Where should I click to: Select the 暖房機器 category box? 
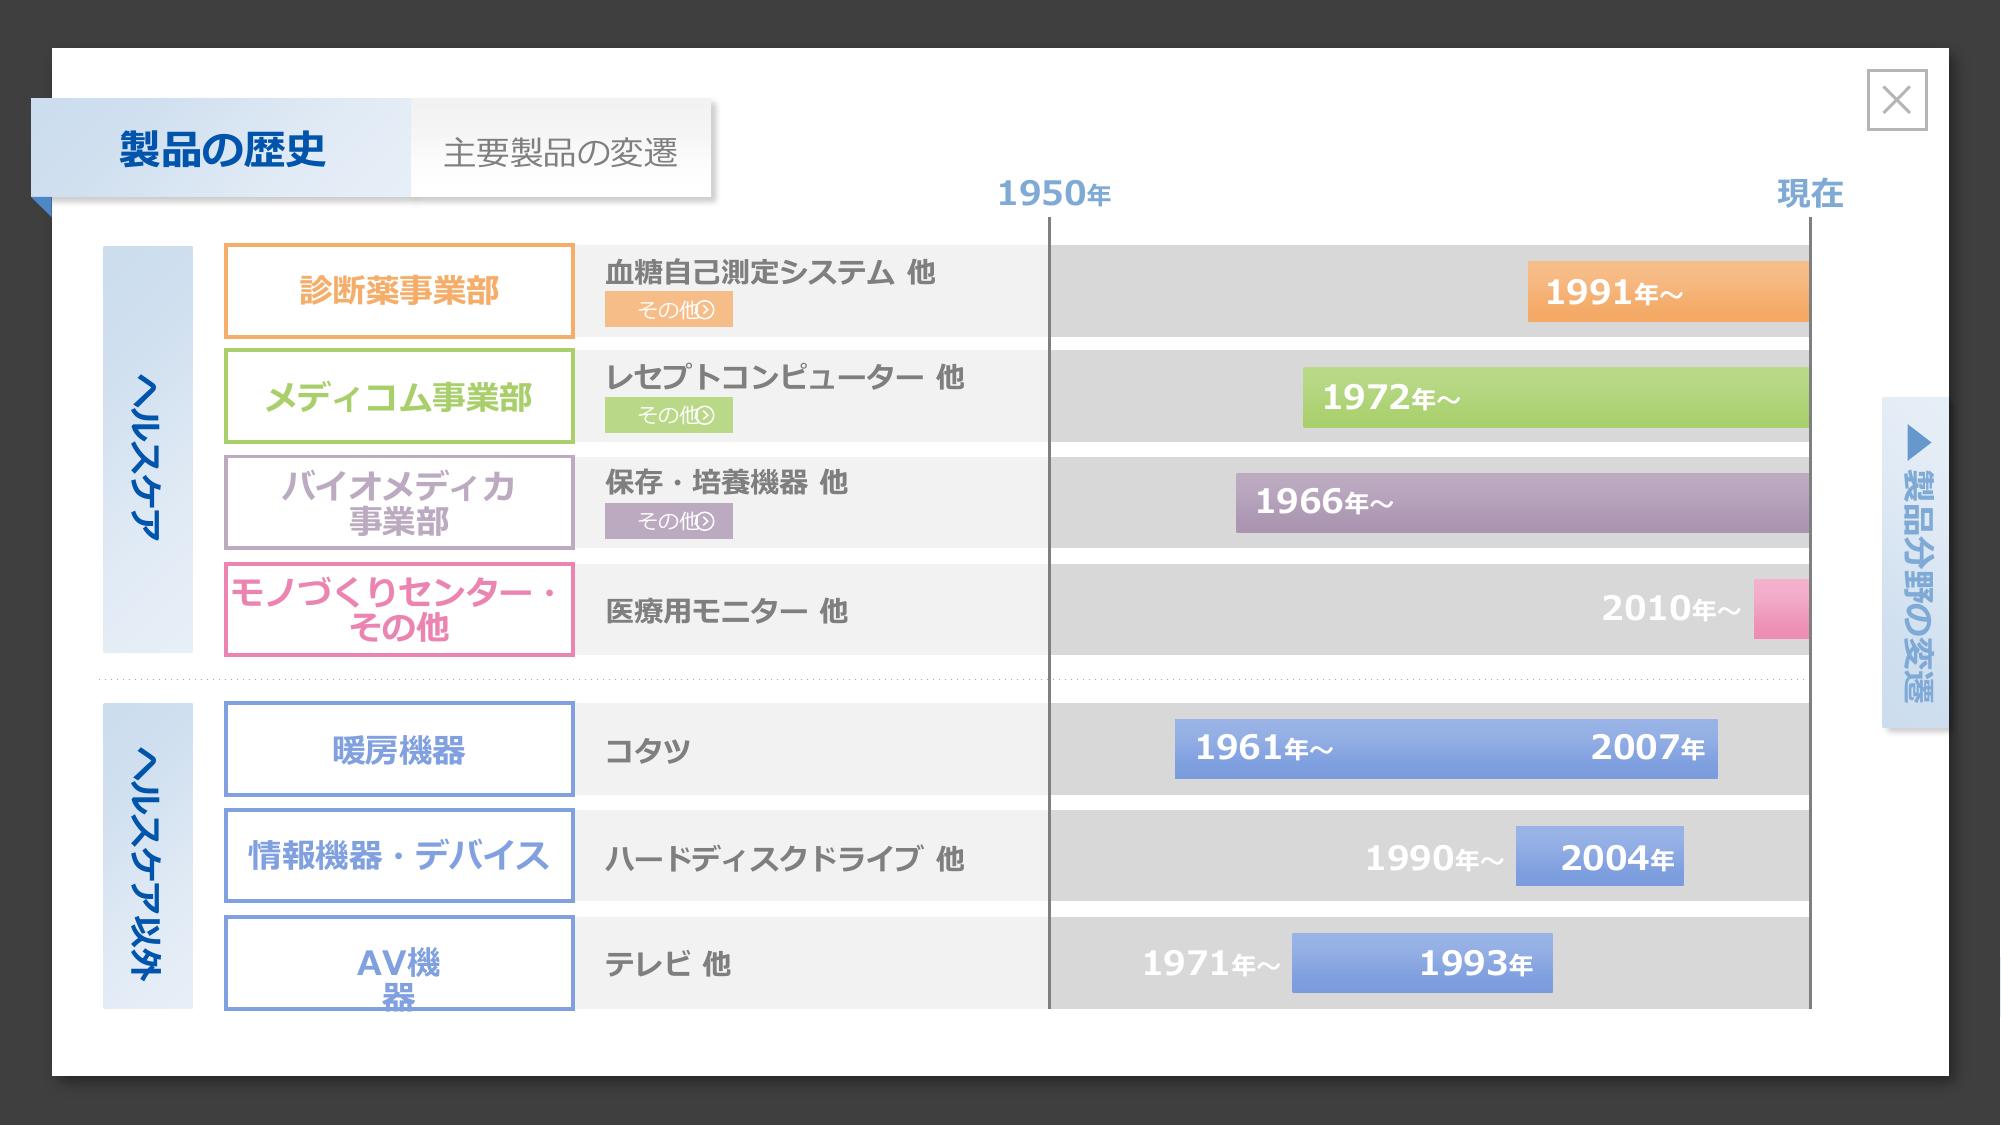(399, 749)
